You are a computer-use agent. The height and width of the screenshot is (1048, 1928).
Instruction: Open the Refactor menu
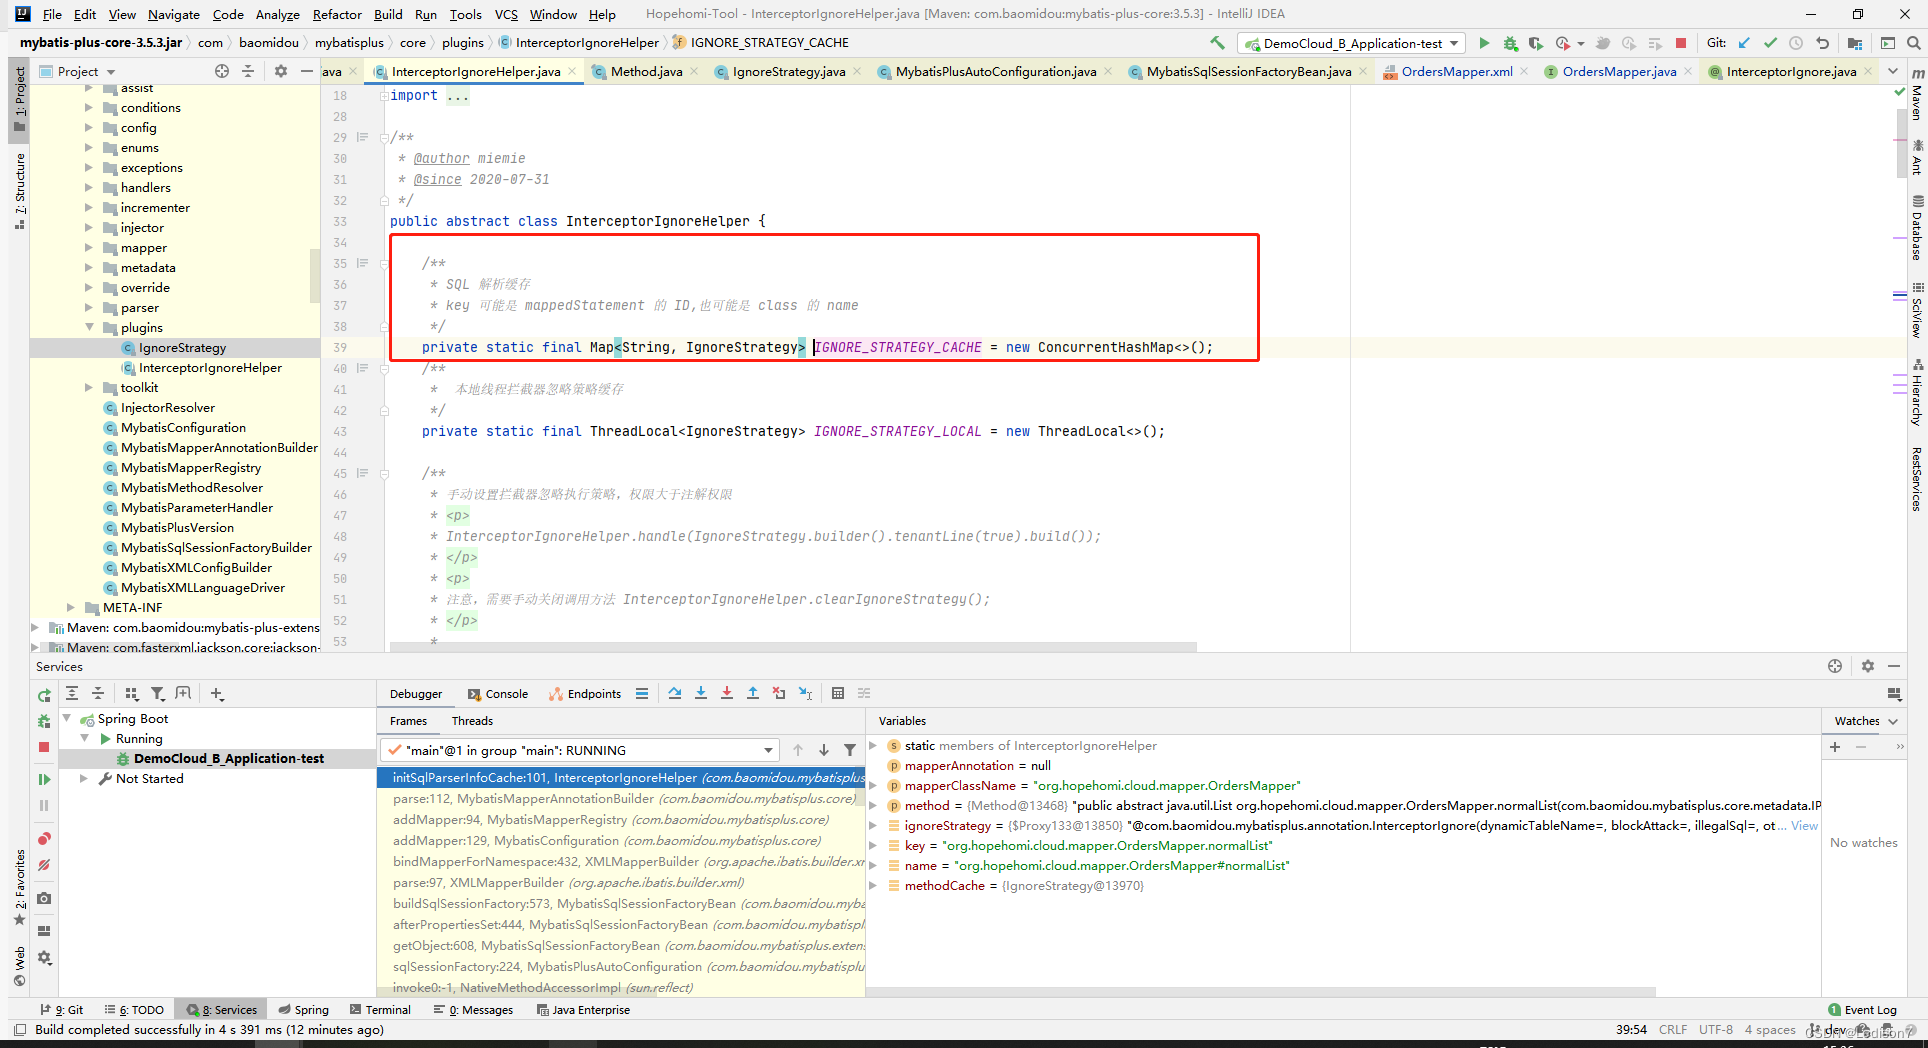tap(337, 14)
